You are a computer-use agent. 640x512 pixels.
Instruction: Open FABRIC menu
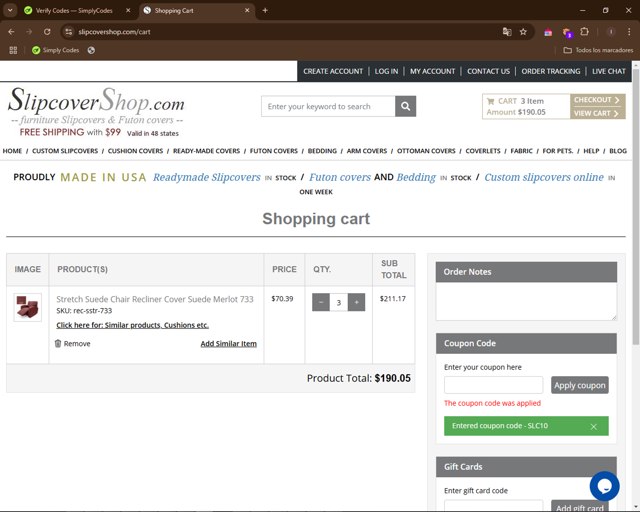[x=521, y=151]
